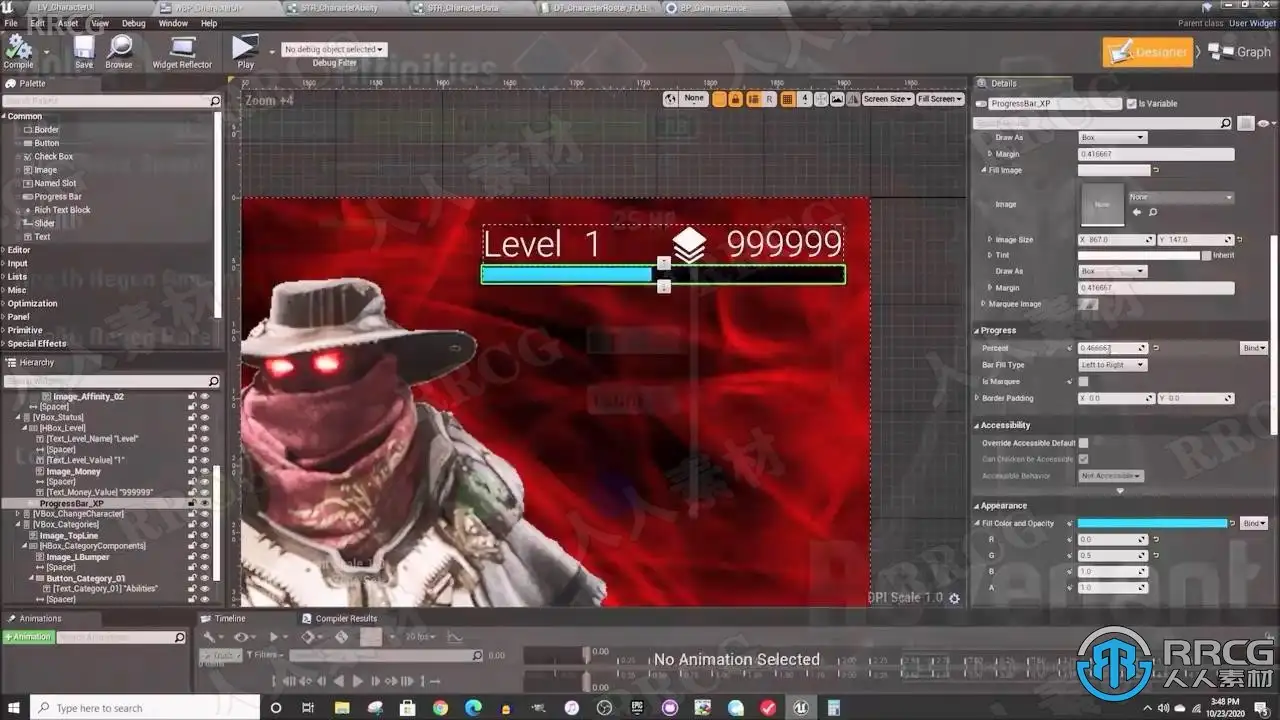Click the None localization button in viewport
1280x720 pixels.
[x=694, y=99]
